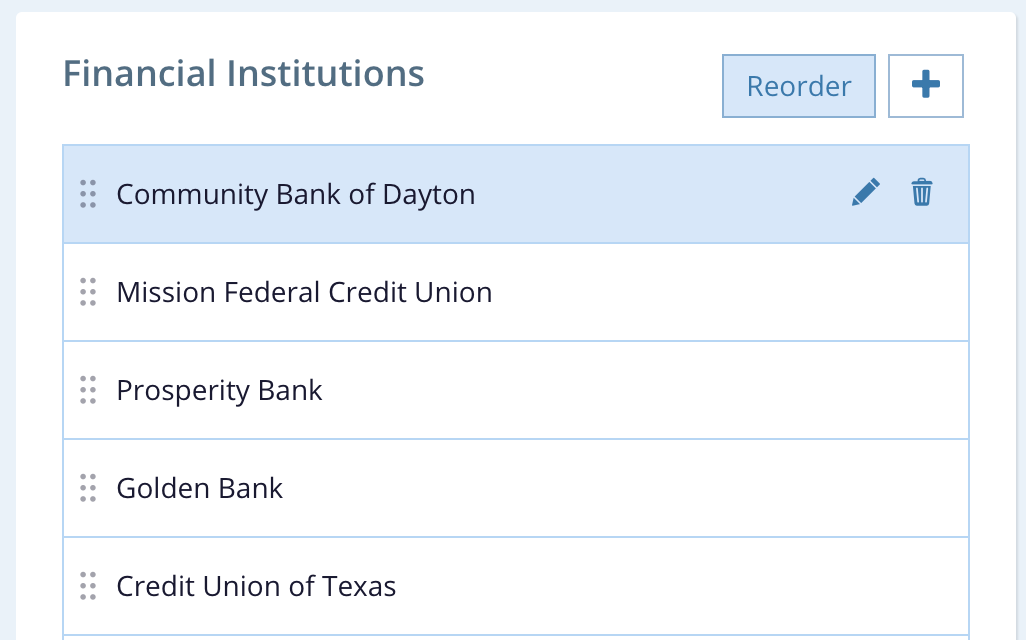The height and width of the screenshot is (640, 1026).
Task: Toggle the Reorder mode button
Action: click(798, 86)
